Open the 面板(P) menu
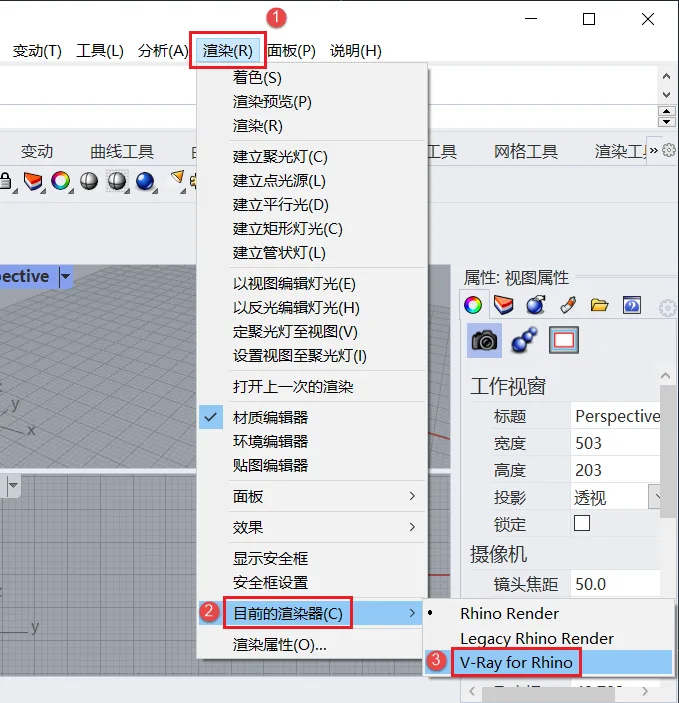Viewport: 679px width, 703px height. pyautogui.click(x=292, y=51)
